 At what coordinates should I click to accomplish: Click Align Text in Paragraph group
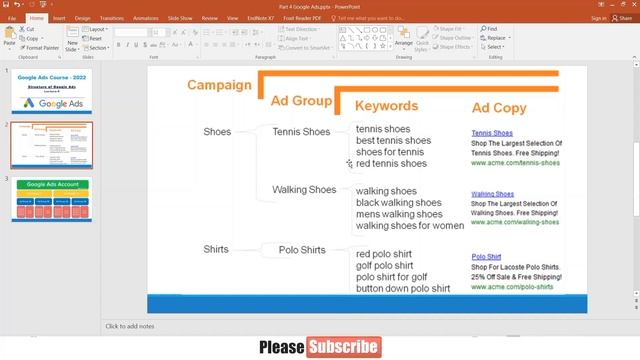tap(294, 38)
